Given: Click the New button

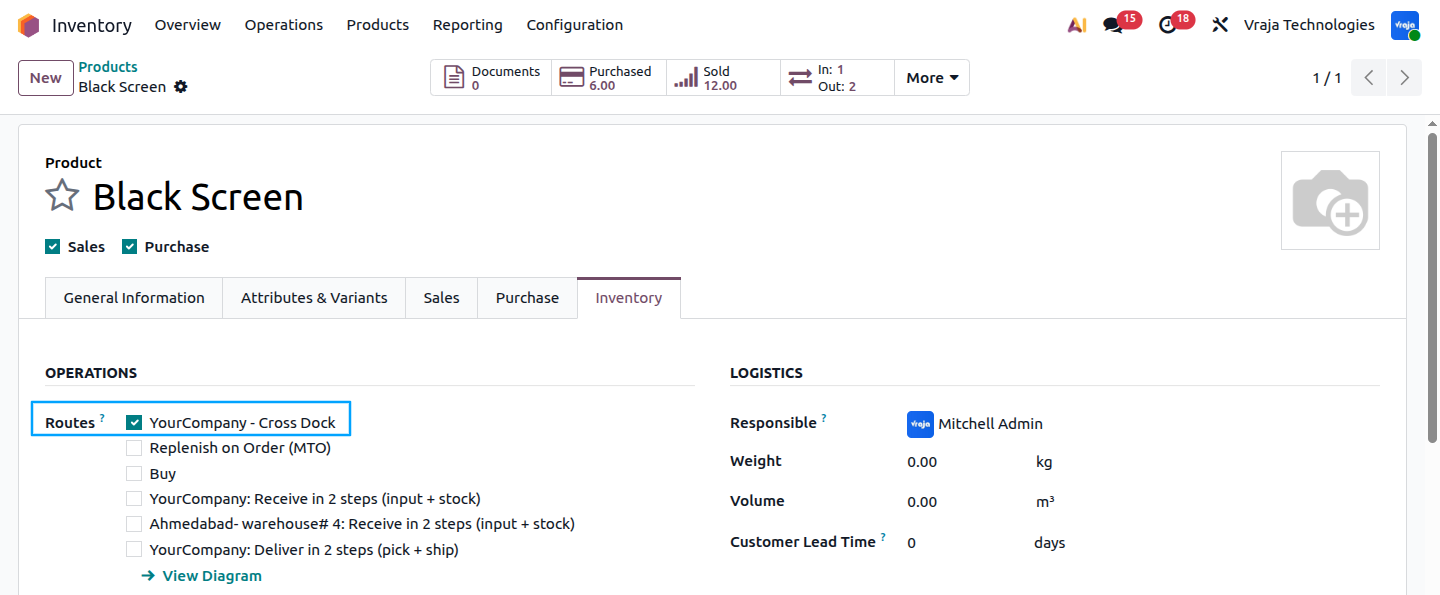Looking at the screenshot, I should pyautogui.click(x=45, y=78).
